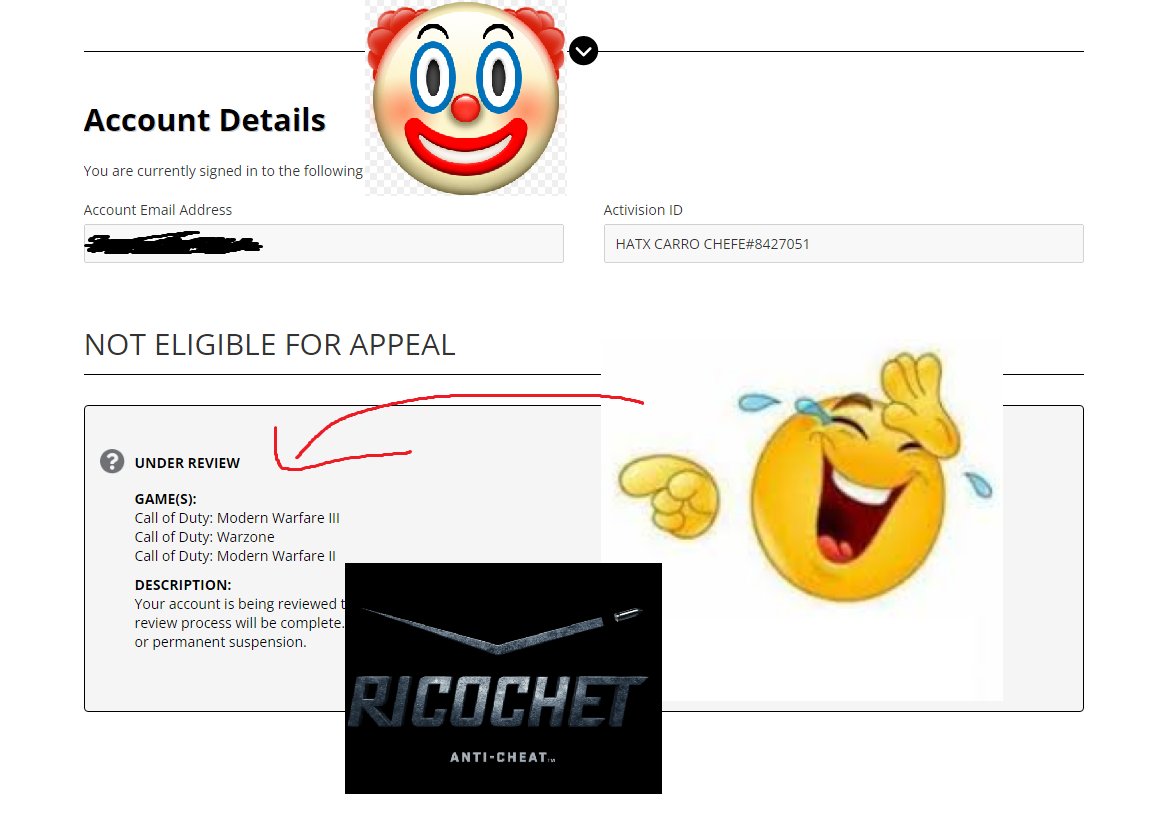Click the Activision ID field

pyautogui.click(x=844, y=243)
